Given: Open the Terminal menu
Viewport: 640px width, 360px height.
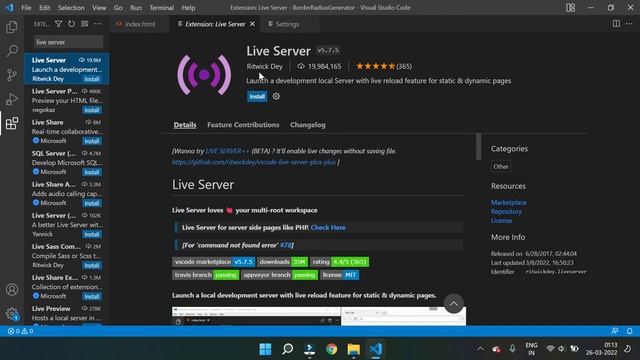Looking at the screenshot, I should (x=161, y=8).
